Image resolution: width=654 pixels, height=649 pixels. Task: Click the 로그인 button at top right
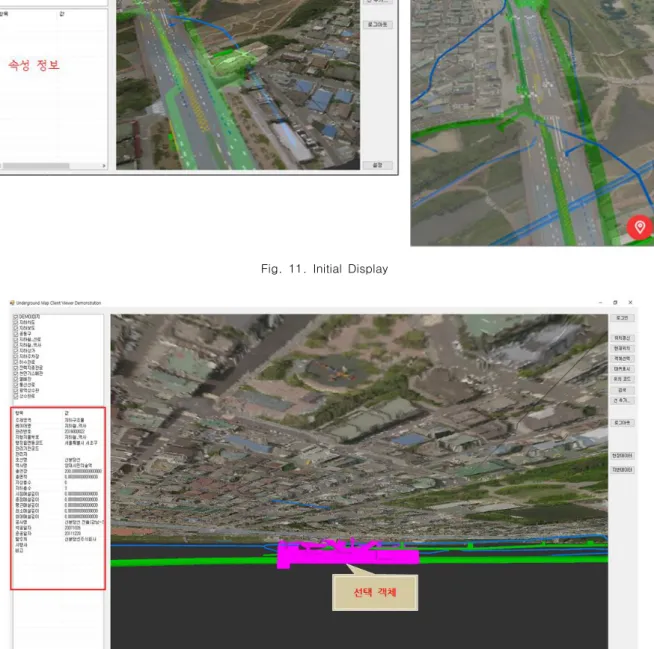[x=622, y=318]
